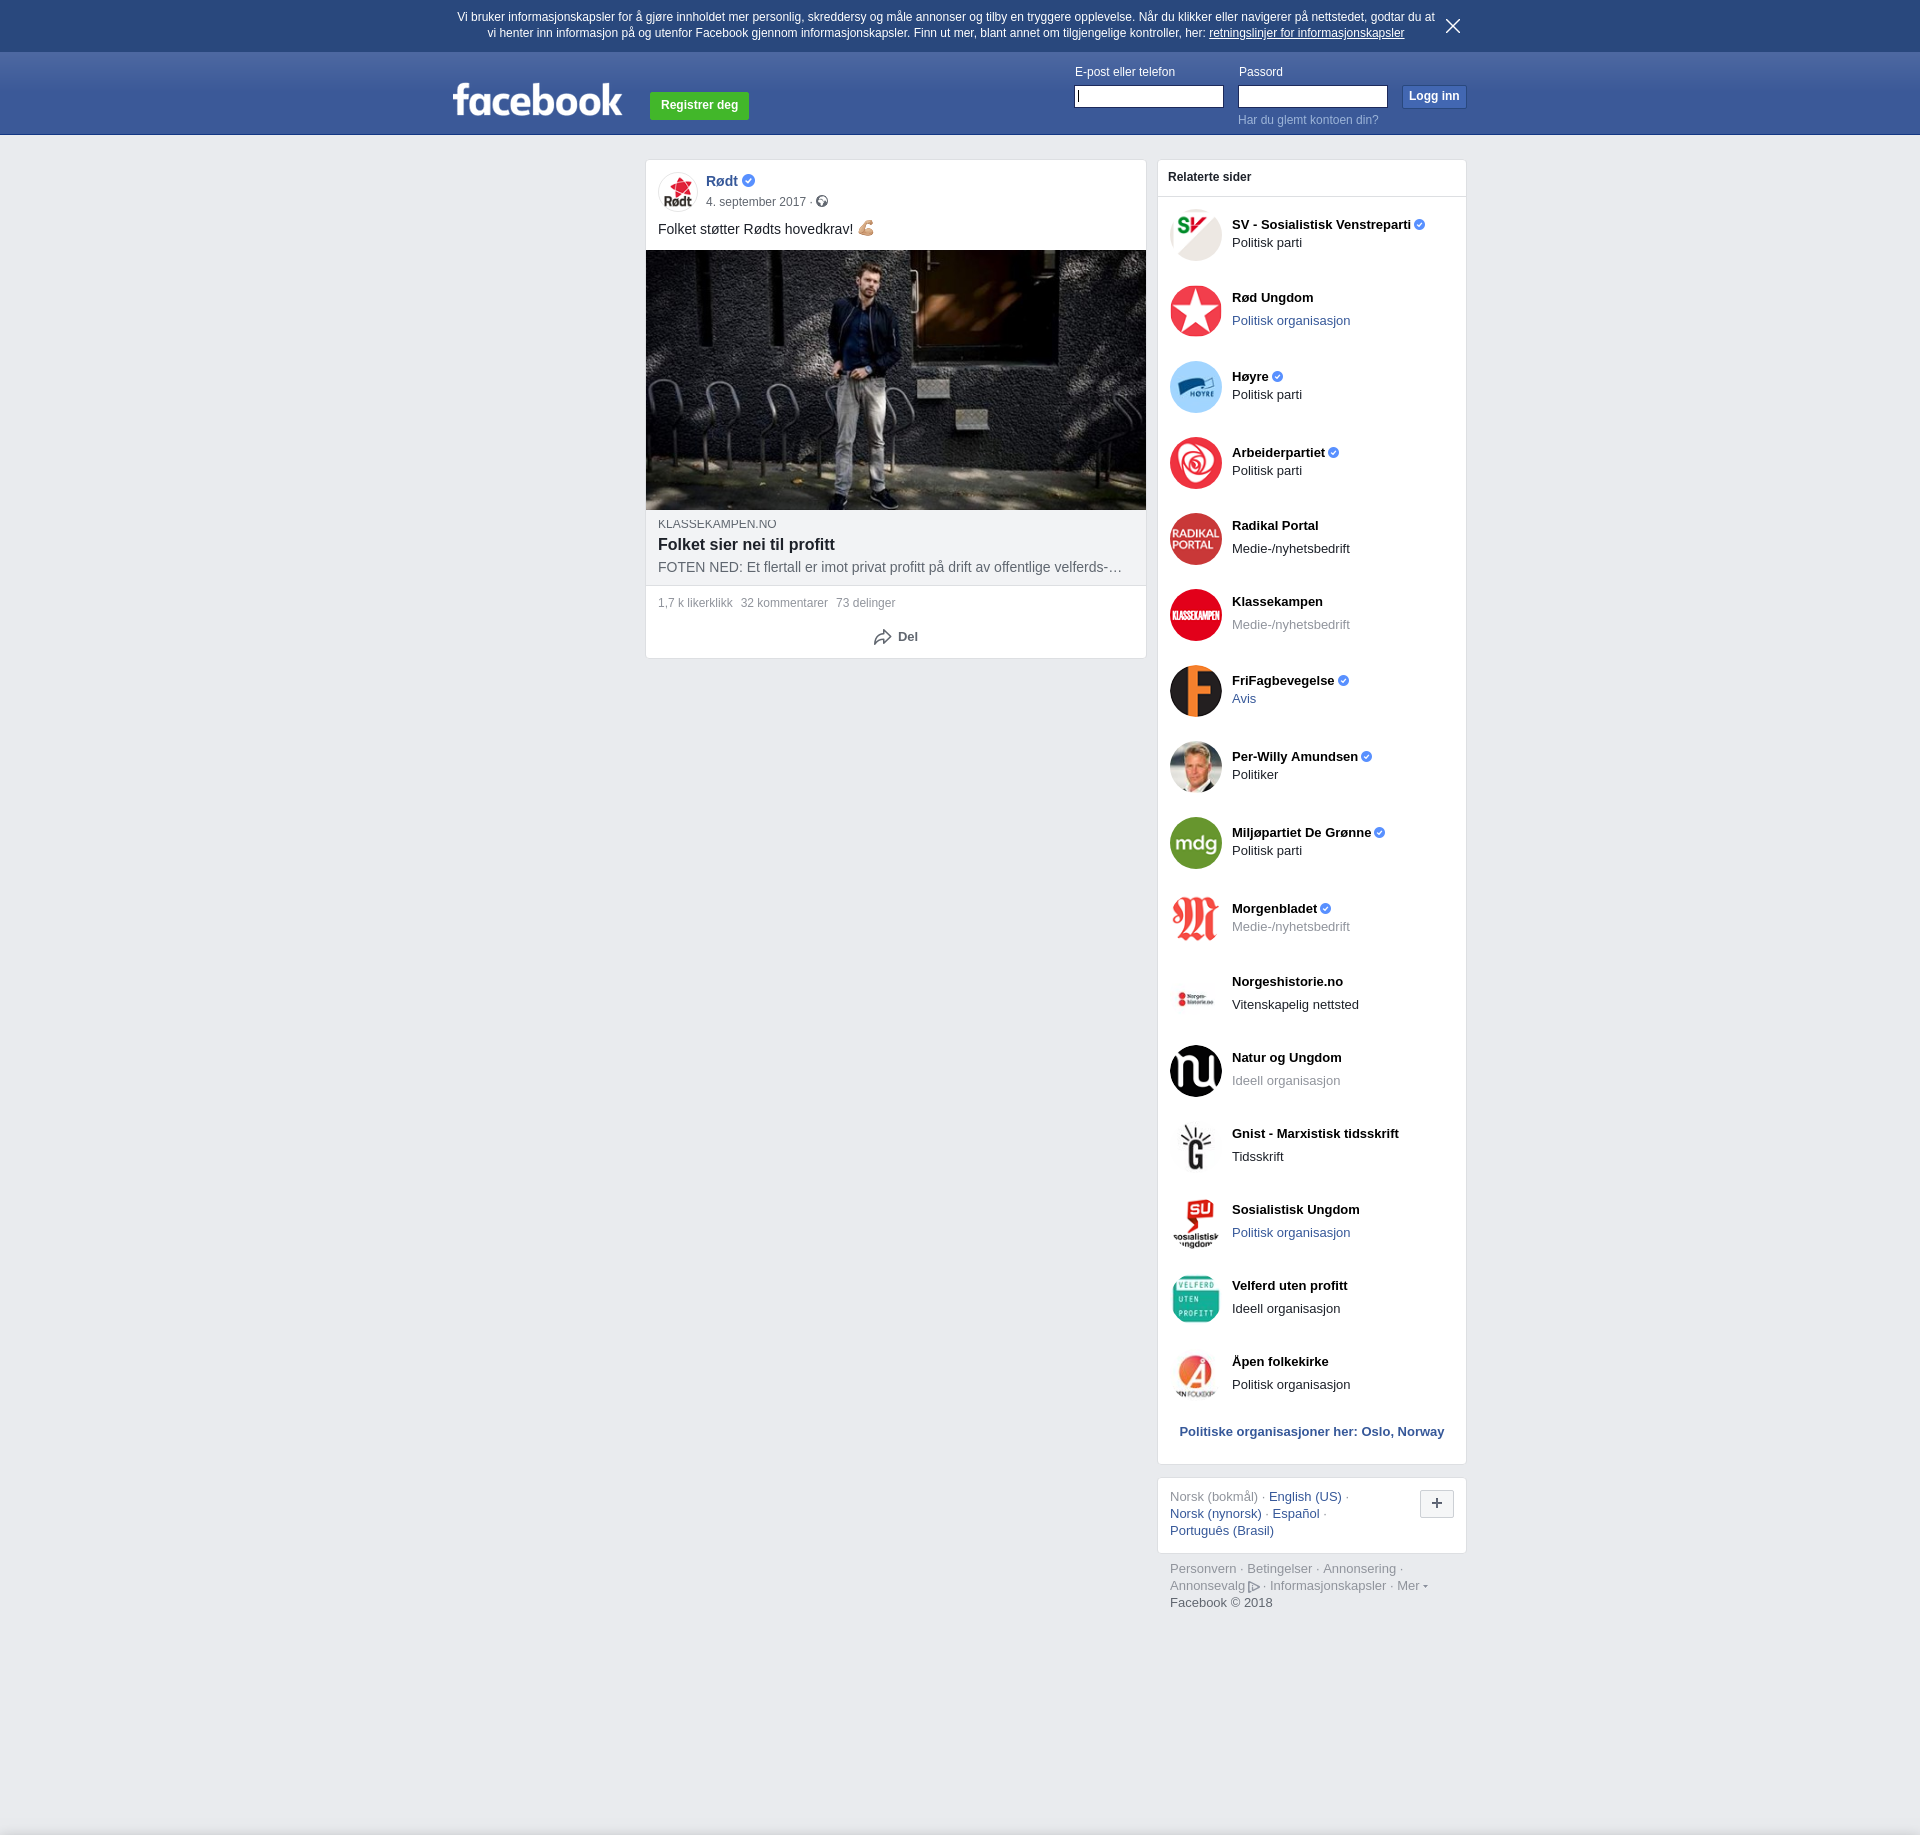
Task: Open the Høyre page name link
Action: [1250, 377]
